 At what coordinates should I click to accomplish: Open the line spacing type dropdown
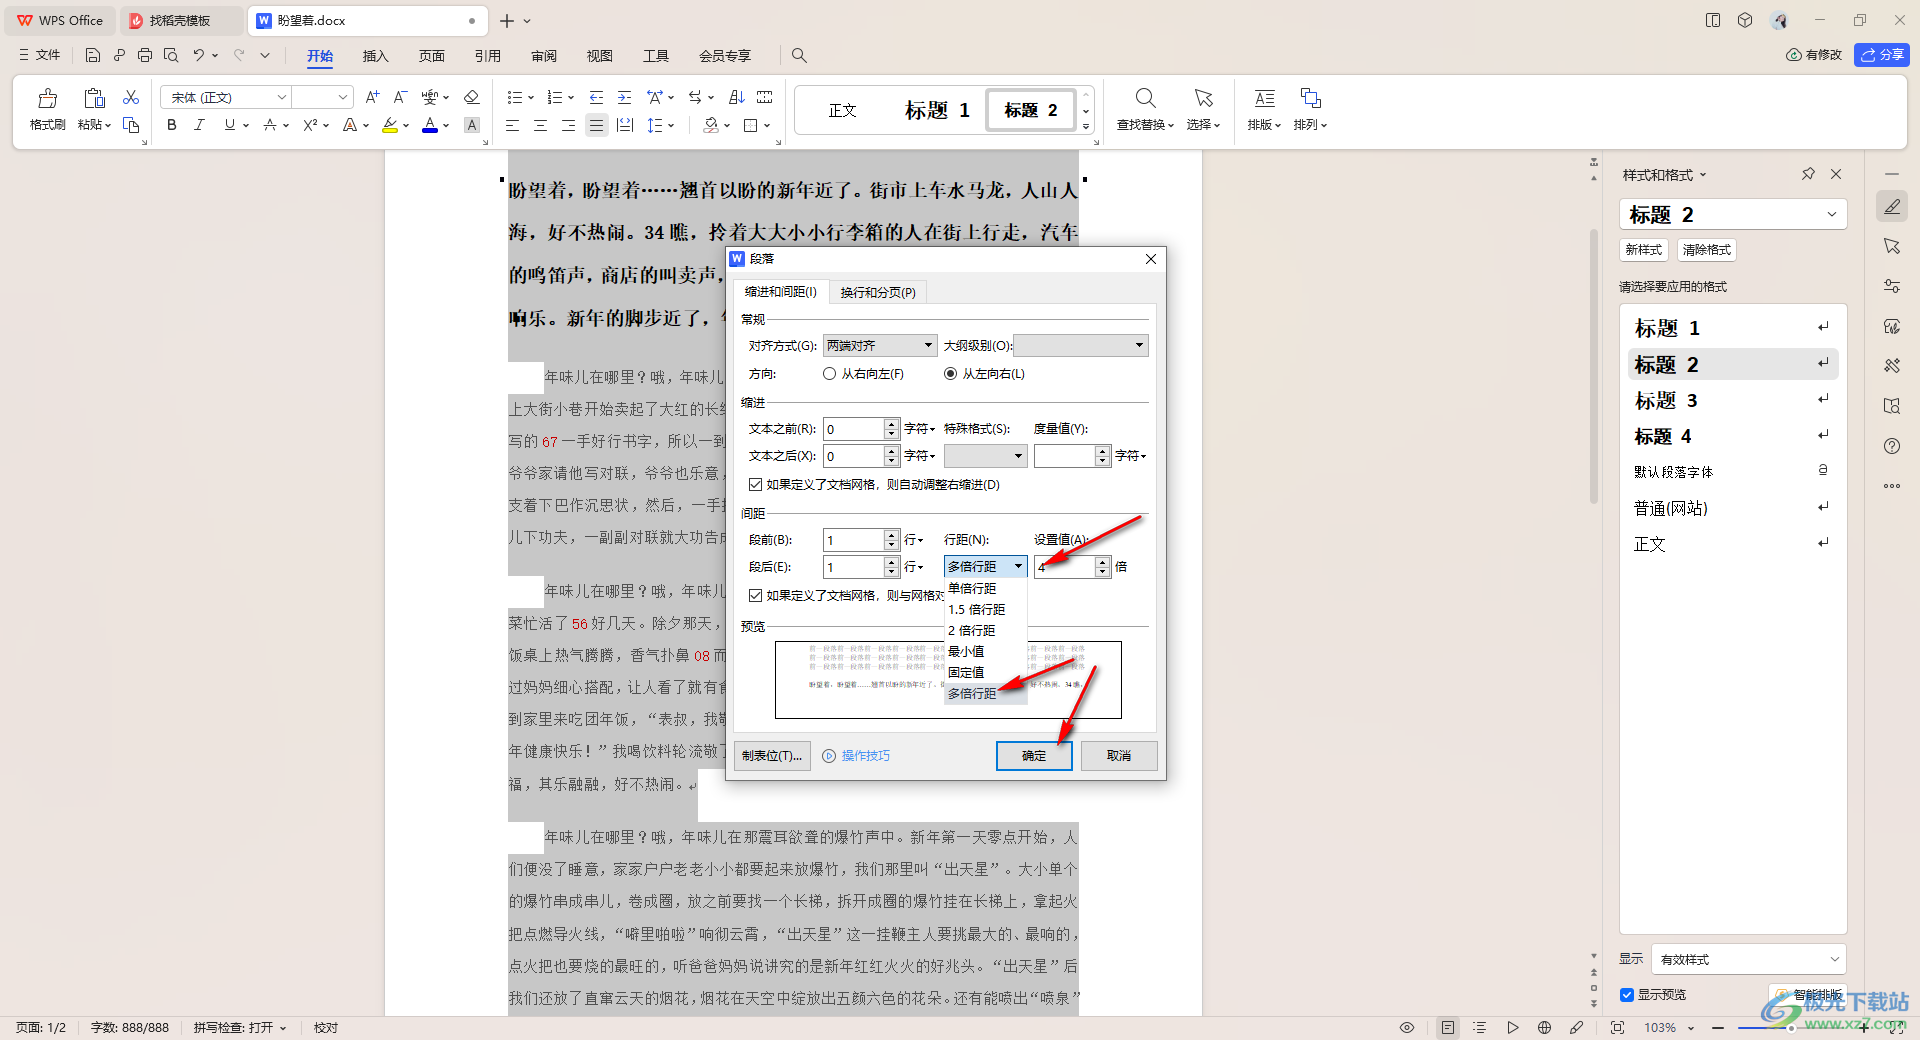click(x=986, y=566)
